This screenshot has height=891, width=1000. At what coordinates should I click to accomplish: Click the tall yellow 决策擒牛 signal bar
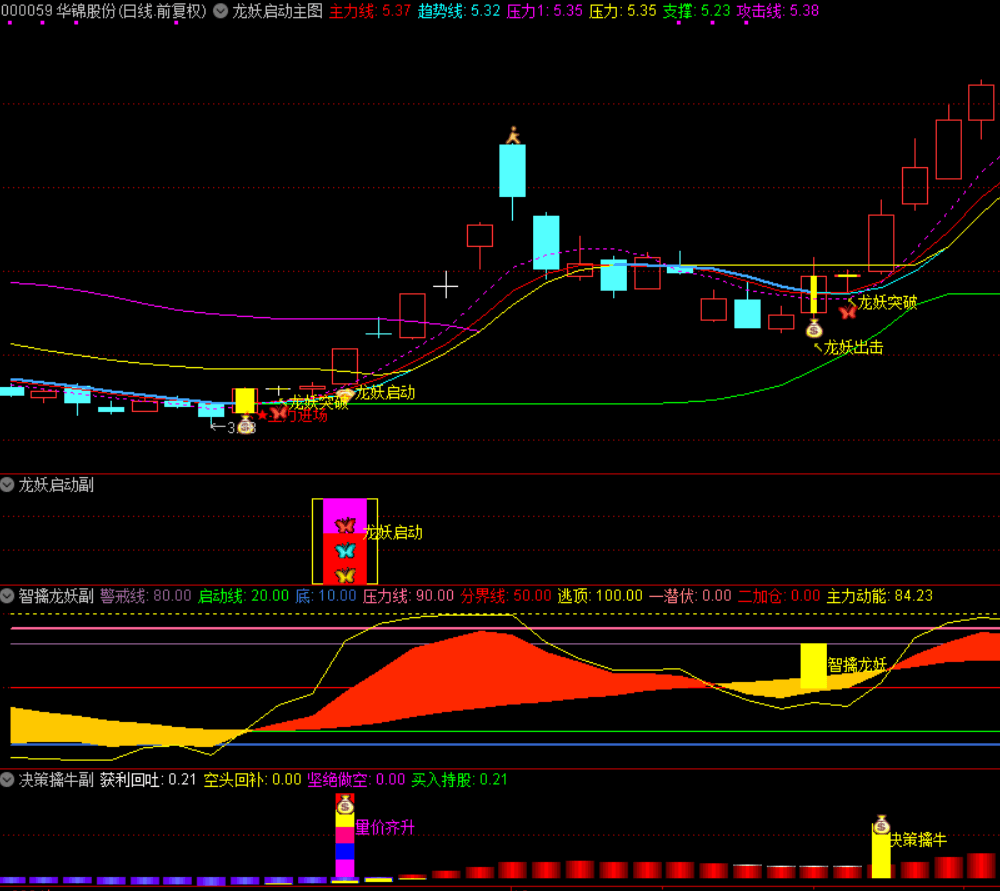pos(881,856)
